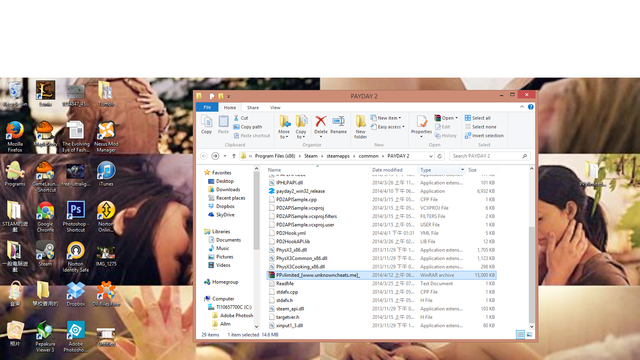The image size is (640, 360).
Task: Select SkyDrive in navigation pane
Action: click(225, 215)
